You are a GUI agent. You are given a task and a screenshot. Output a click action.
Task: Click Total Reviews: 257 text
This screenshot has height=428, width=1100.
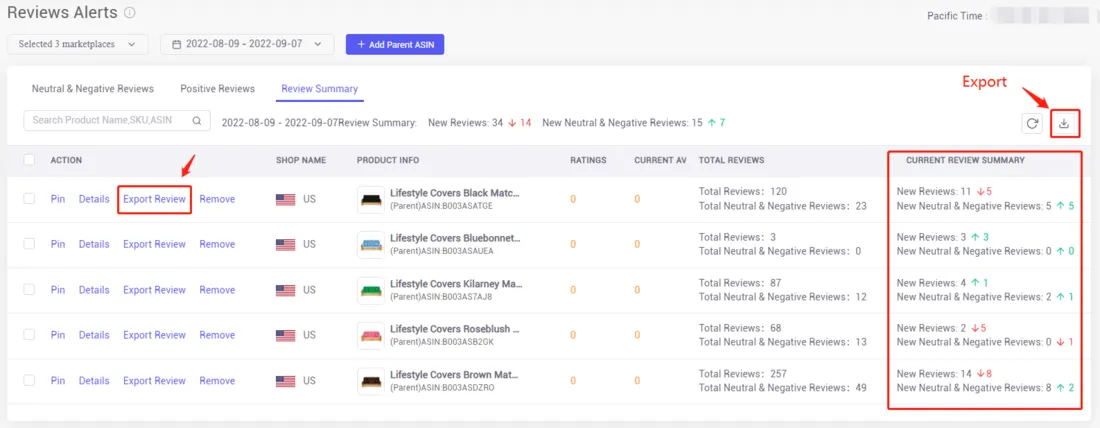tap(743, 374)
